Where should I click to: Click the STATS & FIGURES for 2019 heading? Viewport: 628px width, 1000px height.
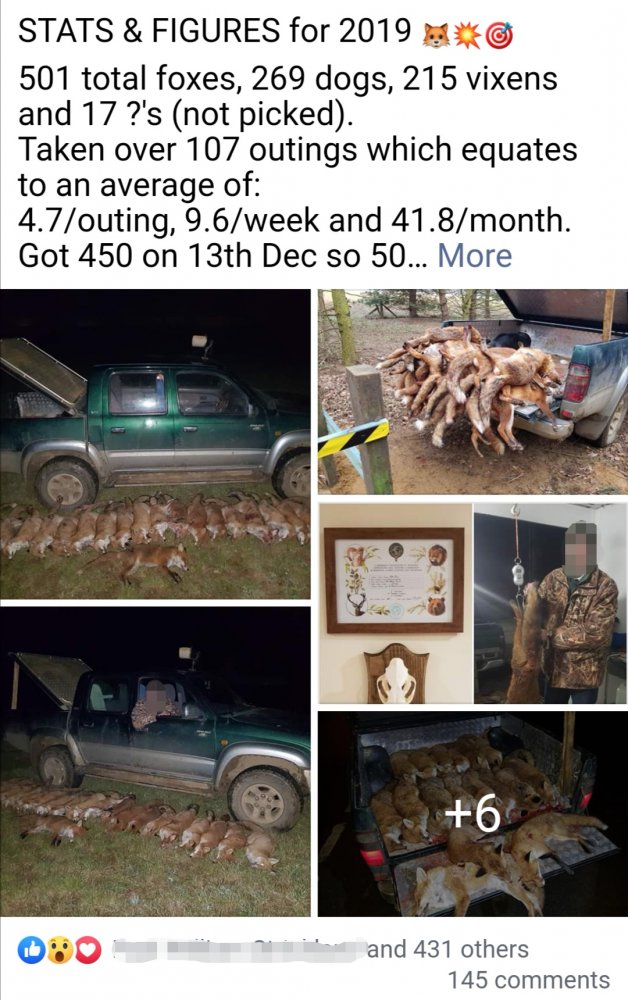point(215,31)
